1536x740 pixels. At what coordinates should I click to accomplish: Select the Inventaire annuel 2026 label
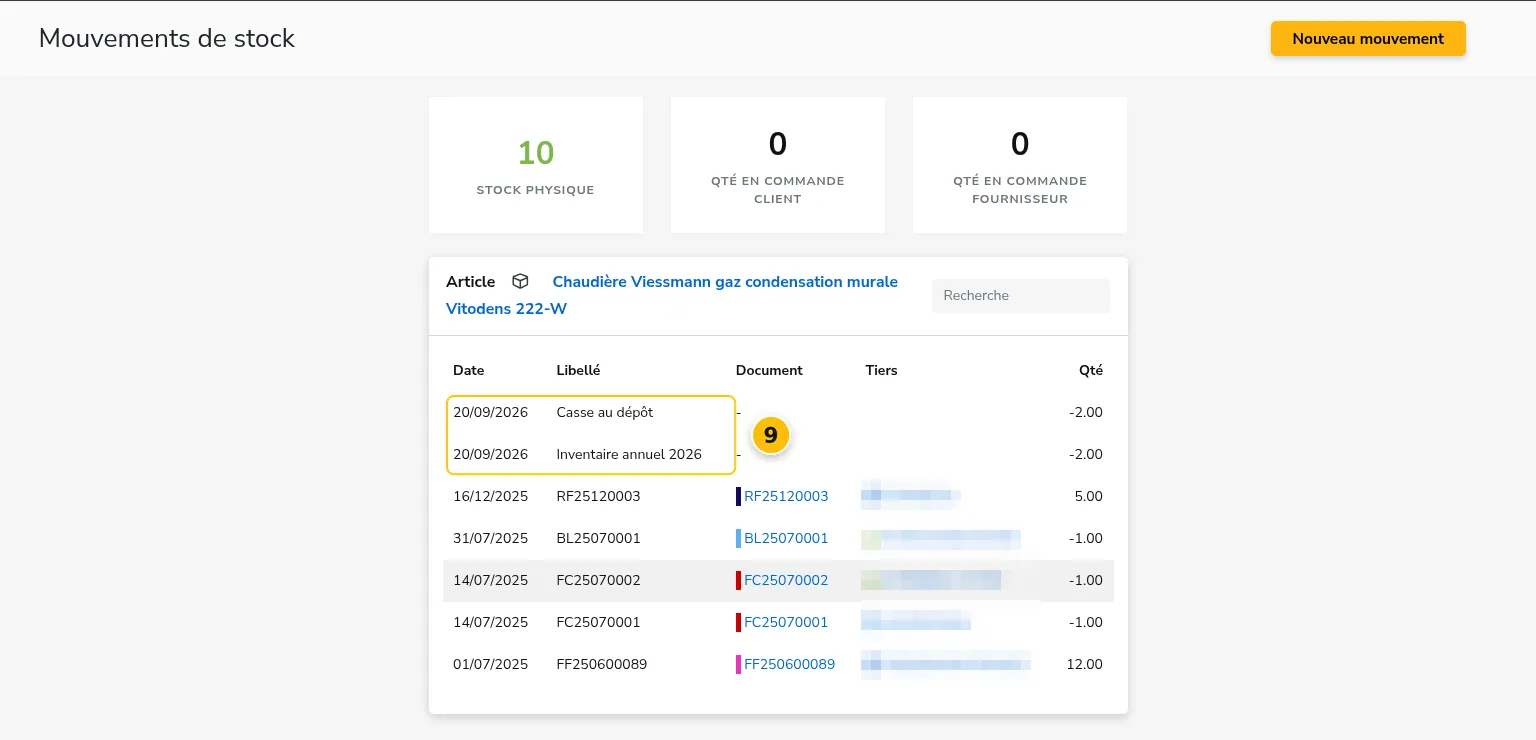tap(629, 454)
